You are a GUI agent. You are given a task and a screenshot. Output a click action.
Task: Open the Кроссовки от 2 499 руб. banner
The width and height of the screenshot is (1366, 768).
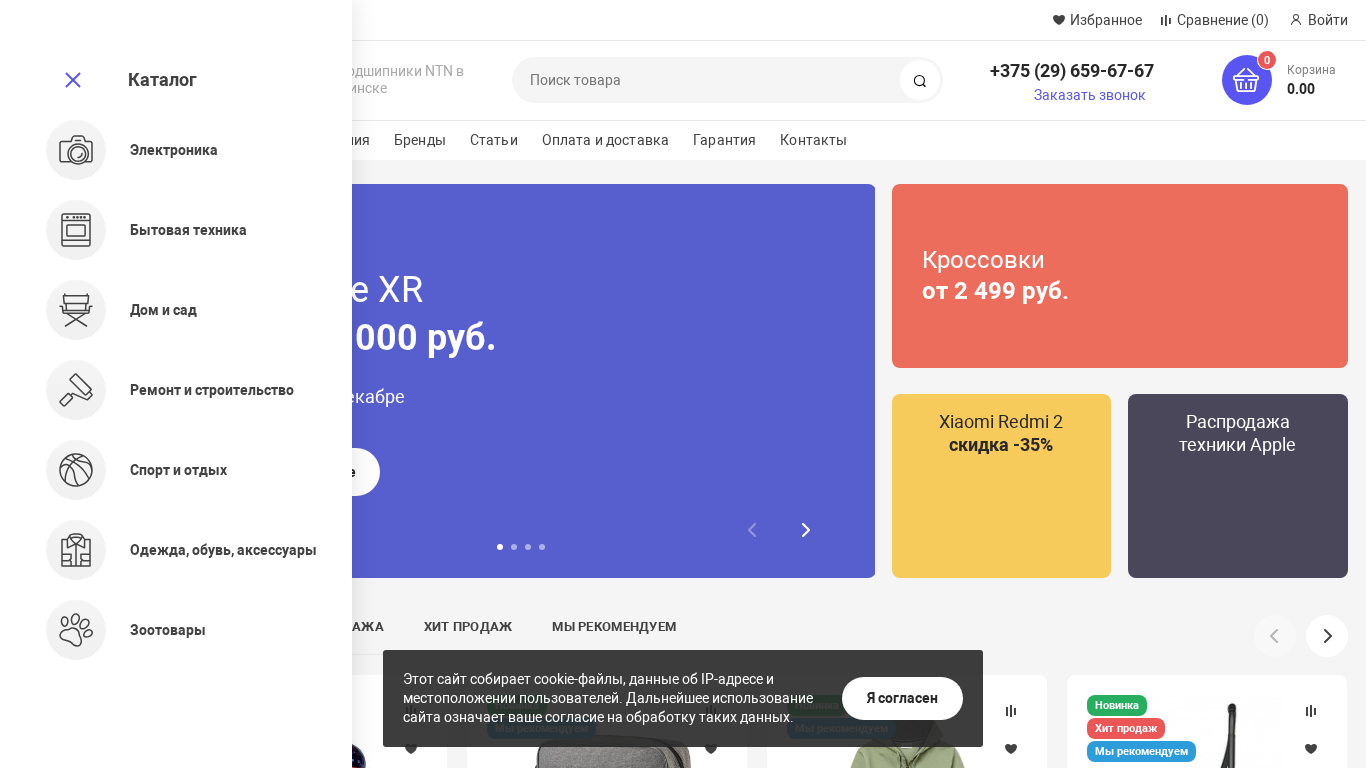[1120, 276]
